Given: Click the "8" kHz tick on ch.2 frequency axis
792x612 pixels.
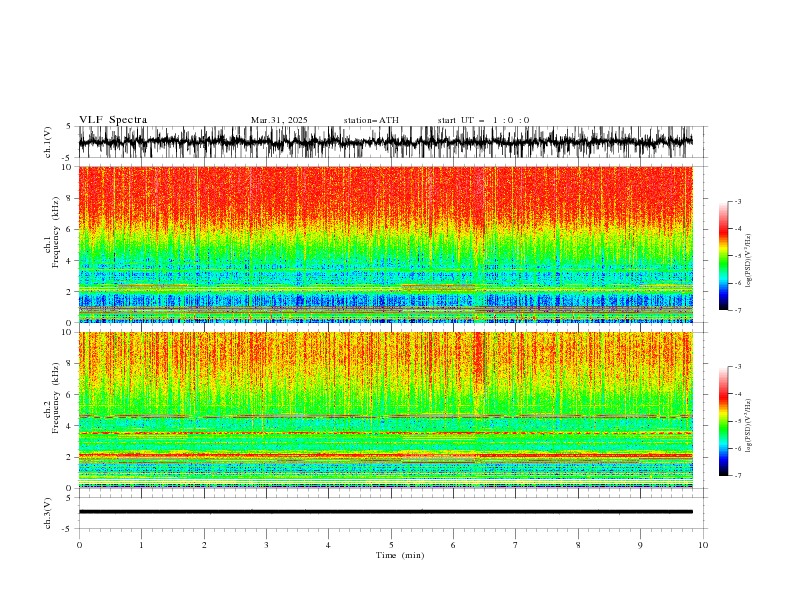Looking at the screenshot, I should [x=69, y=364].
